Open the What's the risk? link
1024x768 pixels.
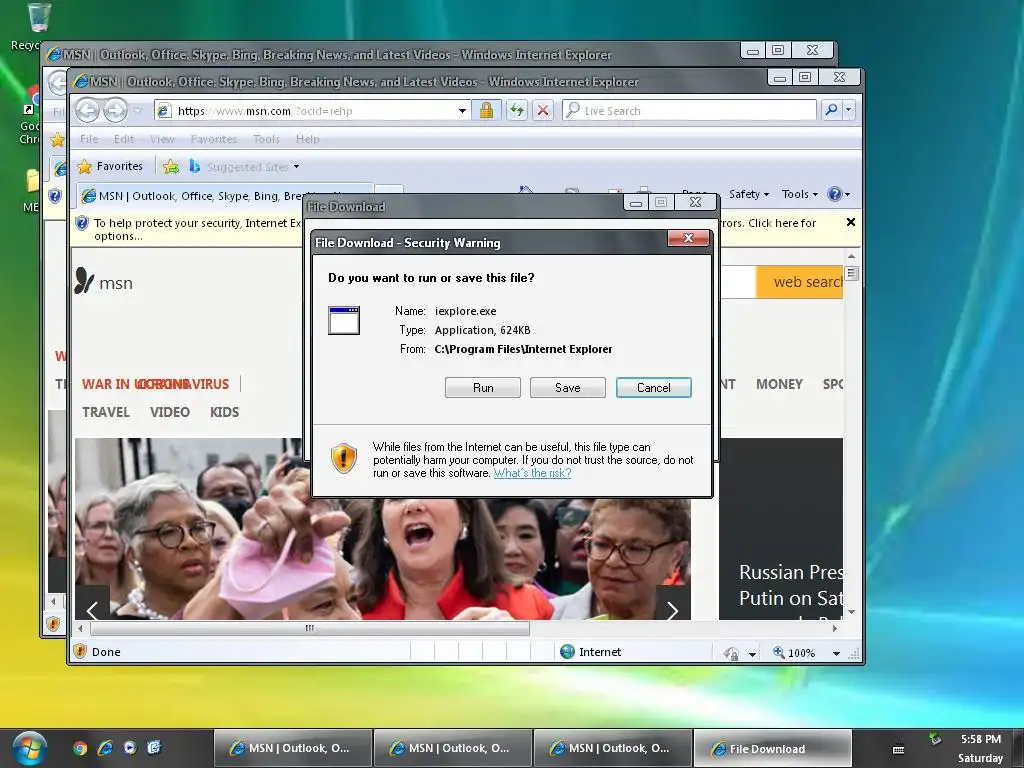click(x=532, y=473)
